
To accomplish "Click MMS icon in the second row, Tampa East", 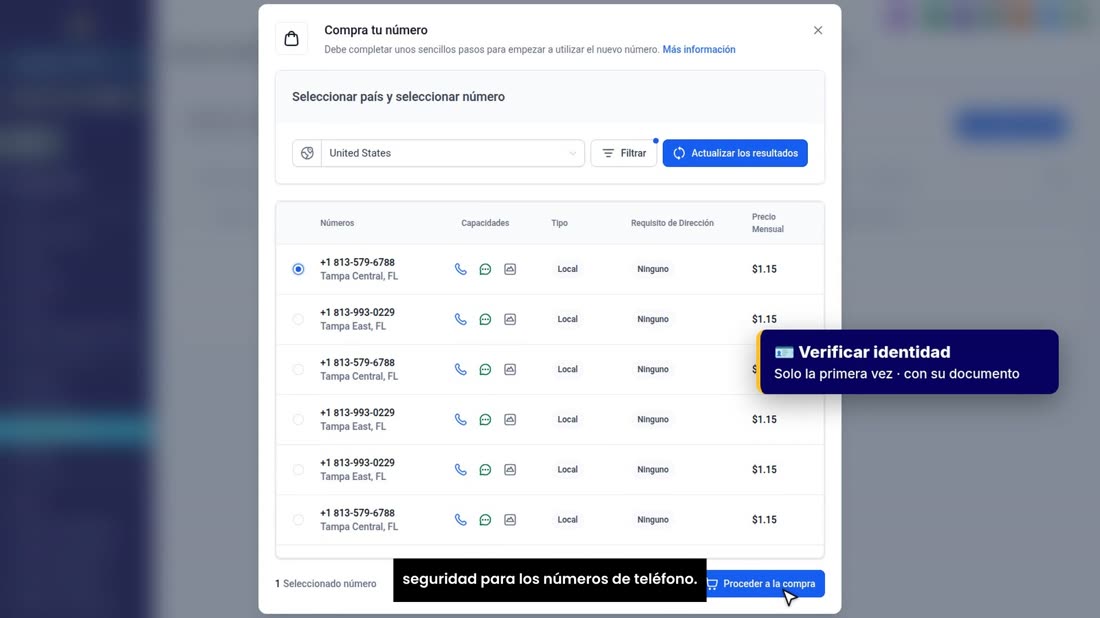I will [510, 319].
